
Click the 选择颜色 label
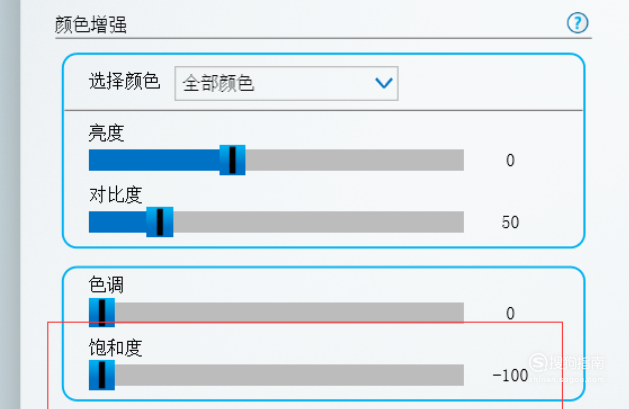click(124, 81)
